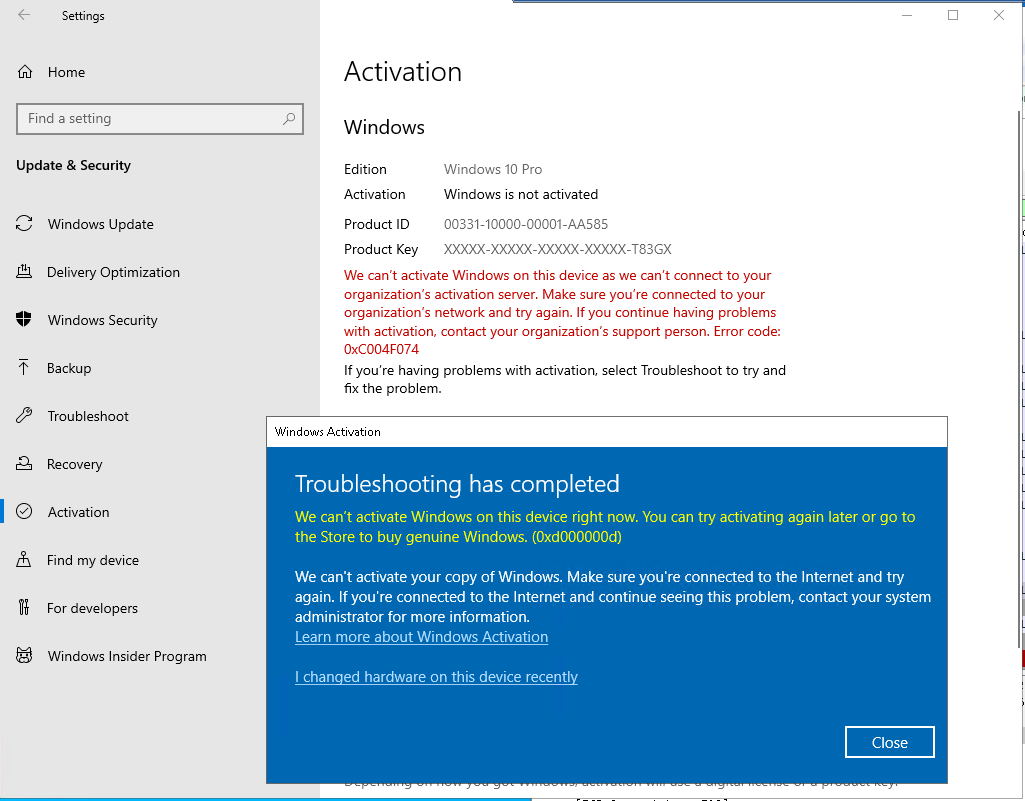Open Home in Settings
Image resolution: width=1025 pixels, height=801 pixels.
click(66, 72)
